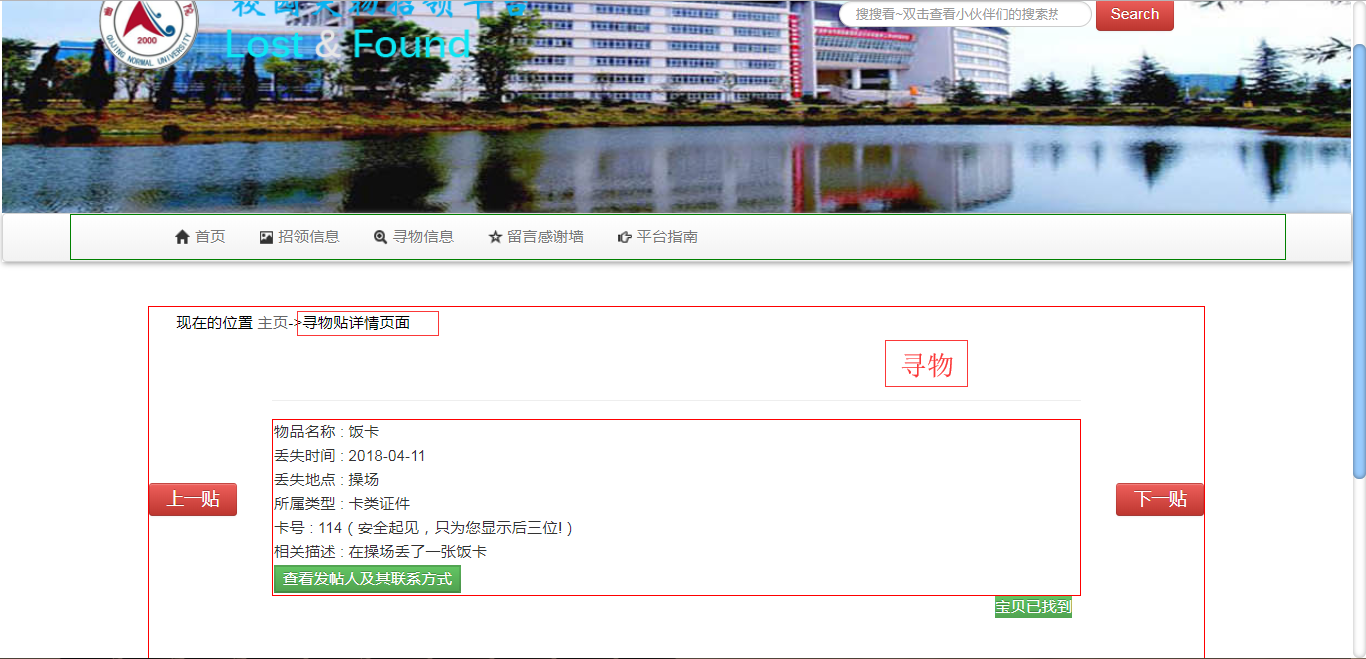Focus the 搜搜看 search input box
The width and height of the screenshot is (1366, 659).
pyautogui.click(x=965, y=15)
